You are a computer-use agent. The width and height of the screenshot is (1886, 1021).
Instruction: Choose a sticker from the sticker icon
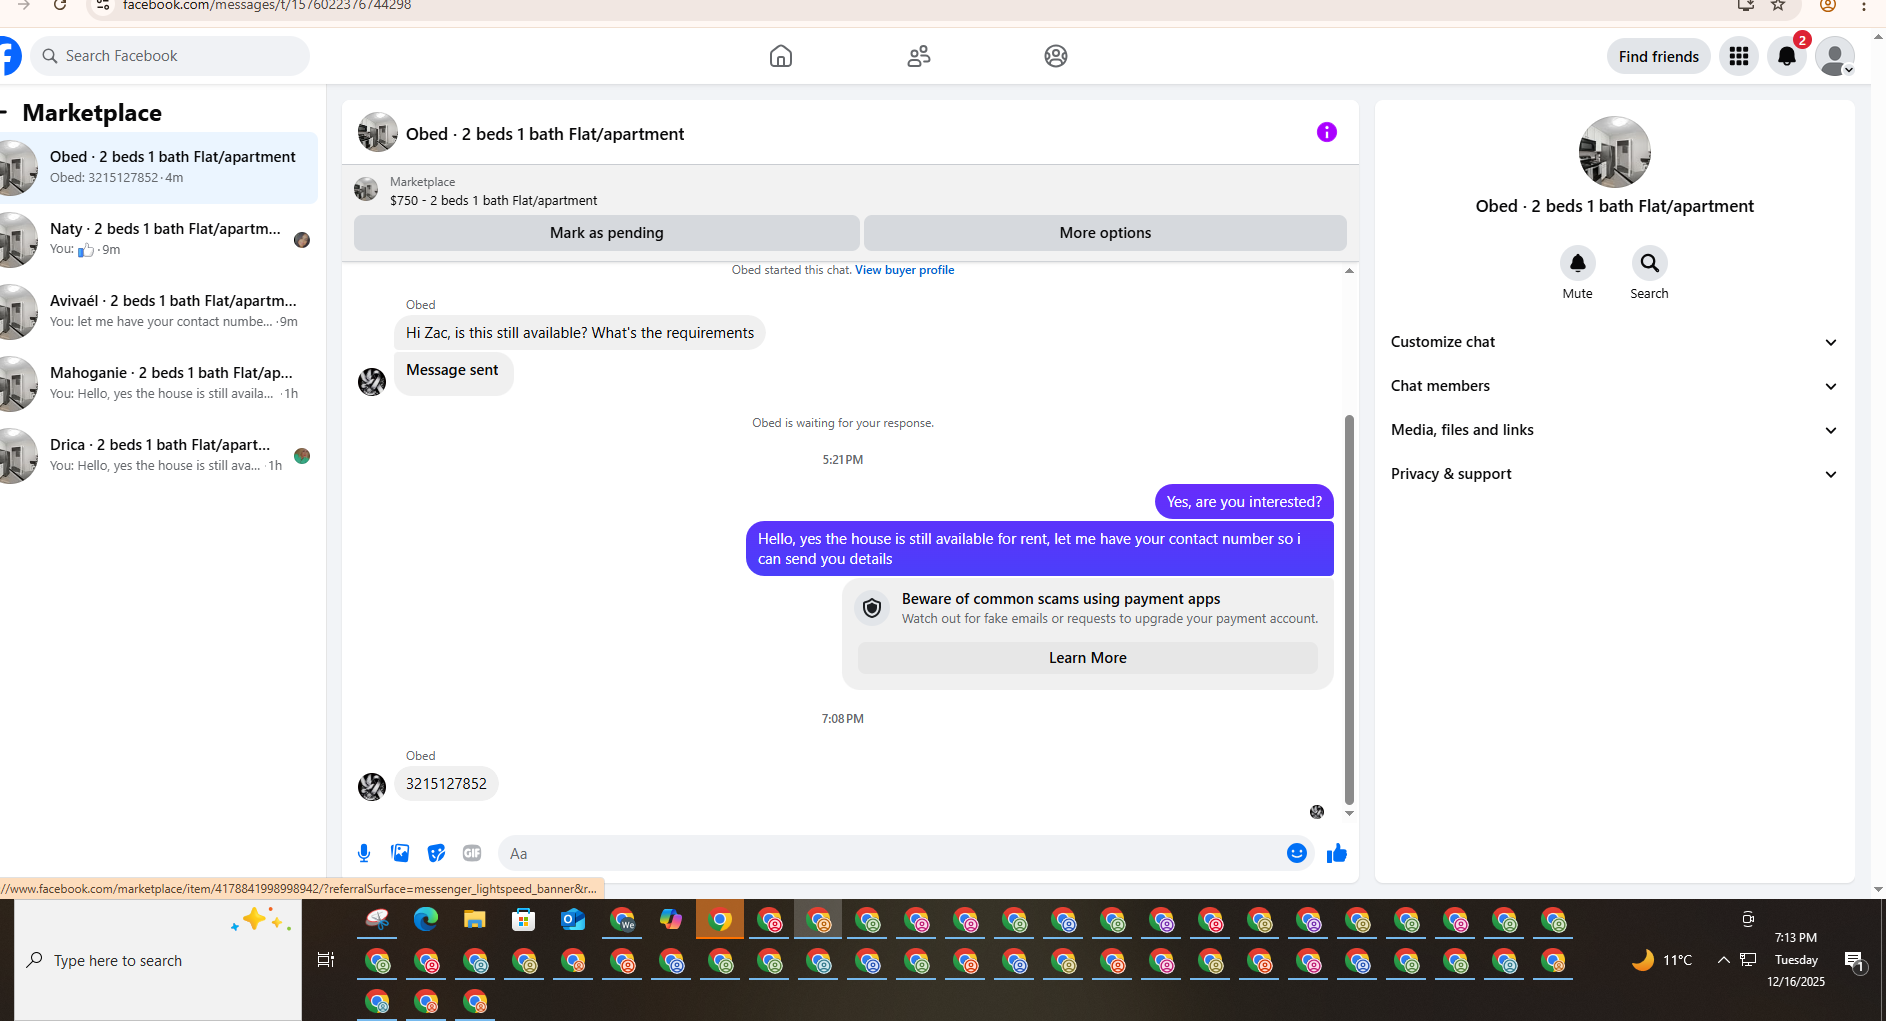[x=436, y=853]
